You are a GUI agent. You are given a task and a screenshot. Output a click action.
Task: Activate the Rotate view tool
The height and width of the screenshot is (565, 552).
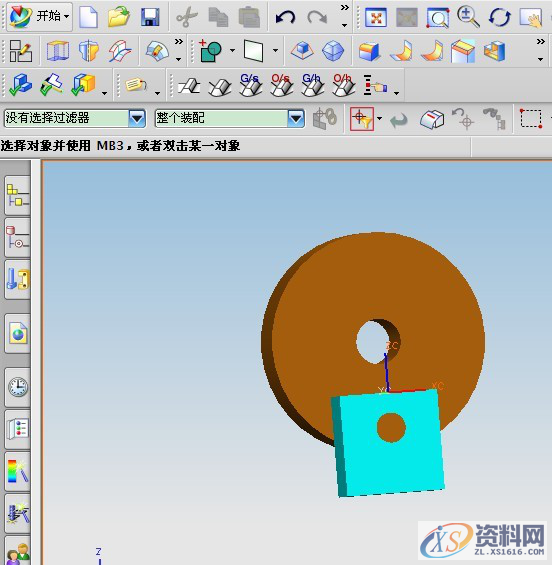coord(499,17)
